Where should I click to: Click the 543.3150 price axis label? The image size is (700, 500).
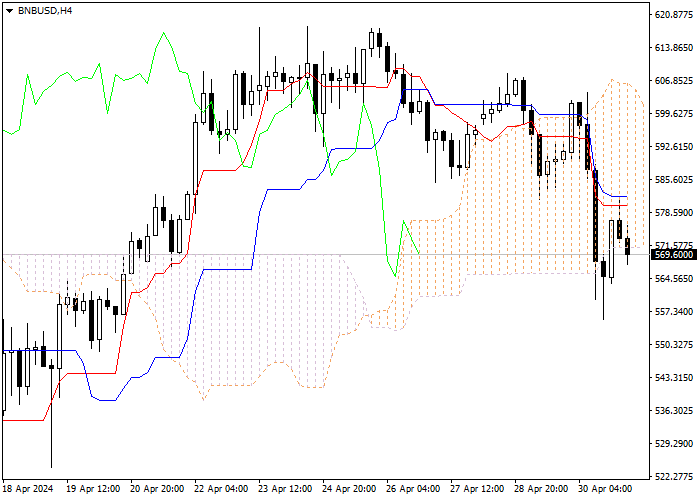[x=674, y=378]
